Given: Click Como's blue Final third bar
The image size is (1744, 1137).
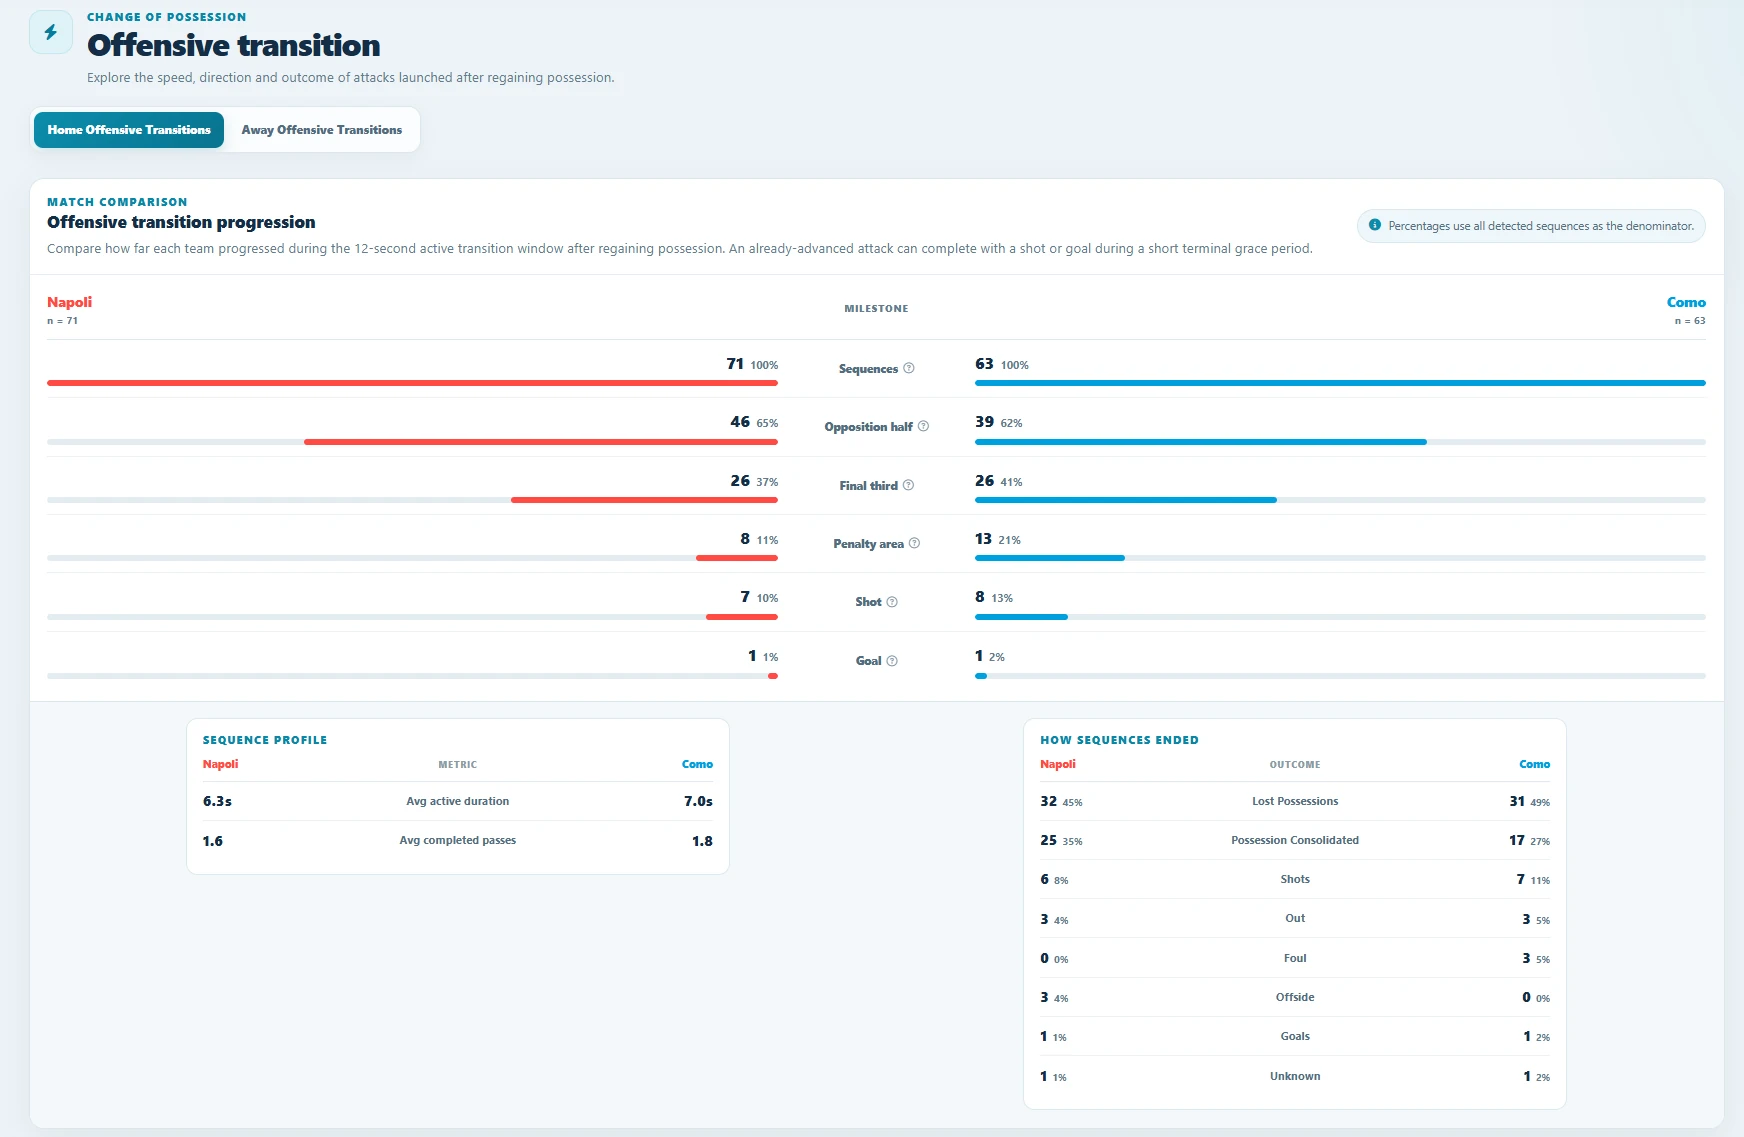Looking at the screenshot, I should pyautogui.click(x=1126, y=500).
